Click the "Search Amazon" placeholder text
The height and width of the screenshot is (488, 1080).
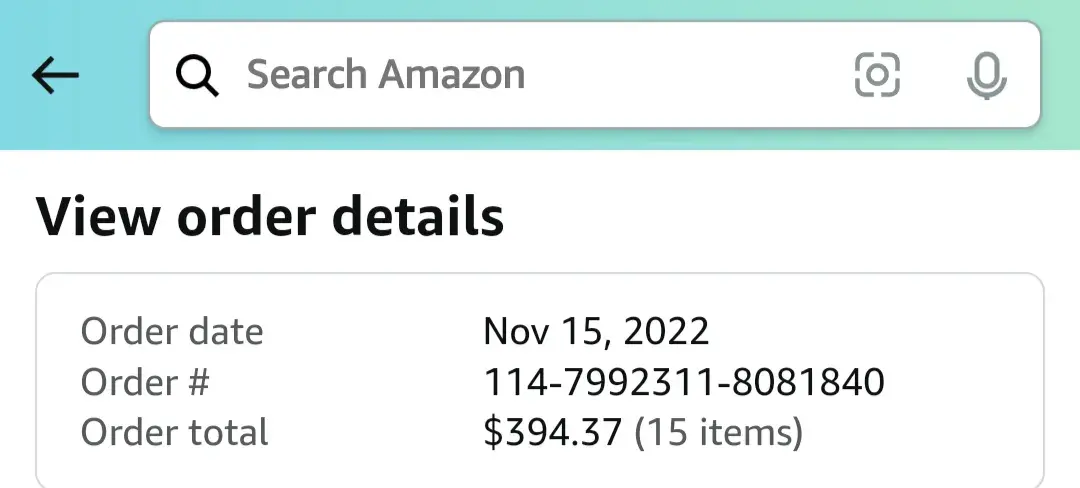tap(385, 75)
